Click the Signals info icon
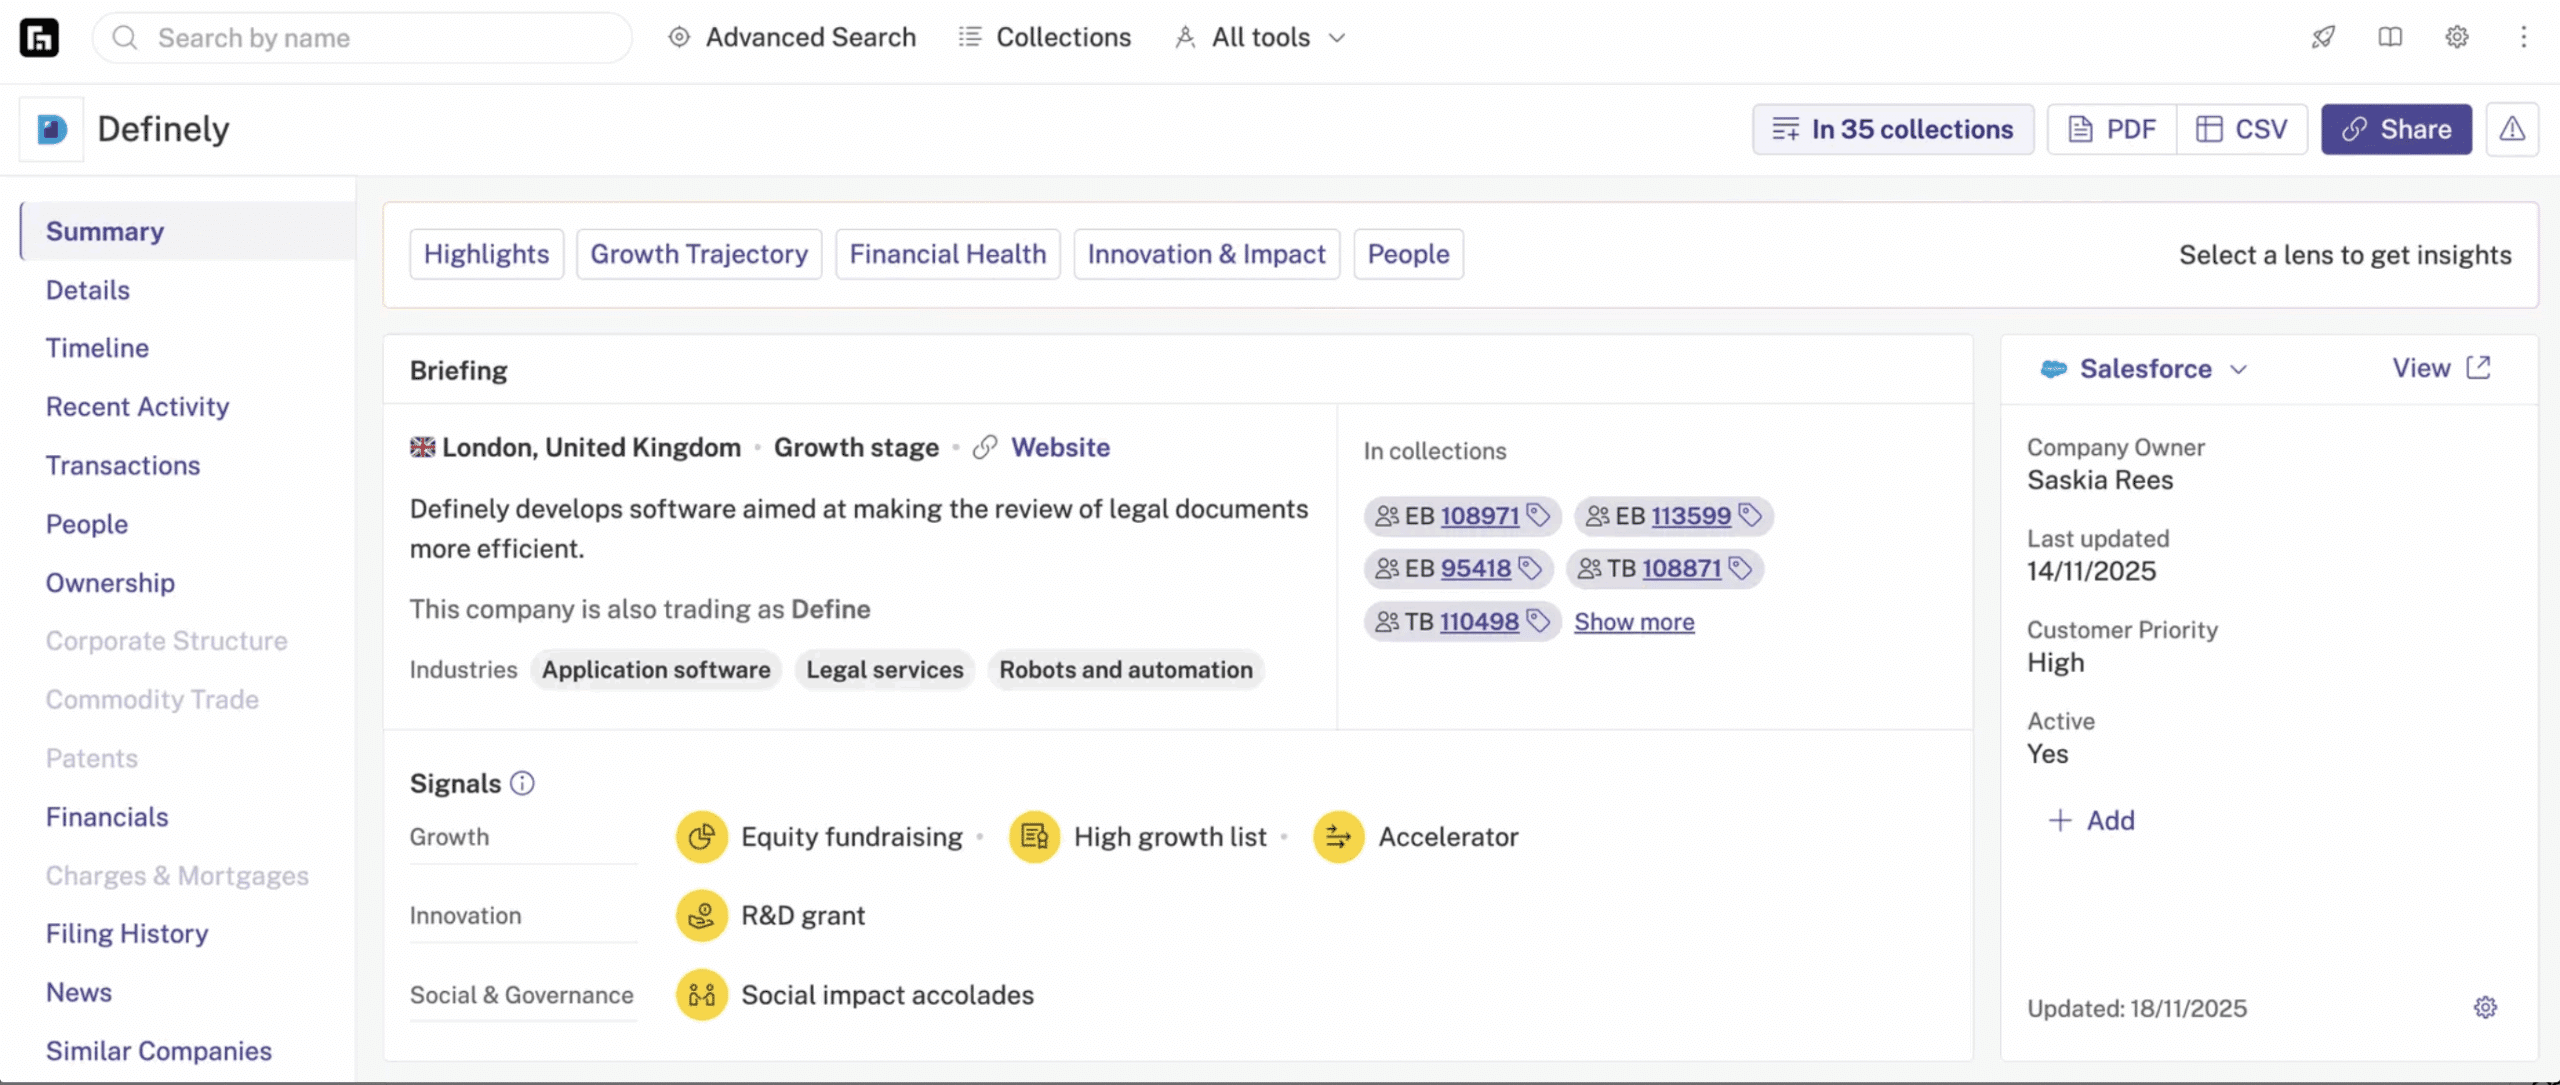Image resolution: width=2560 pixels, height=1085 pixels. pyautogui.click(x=522, y=783)
